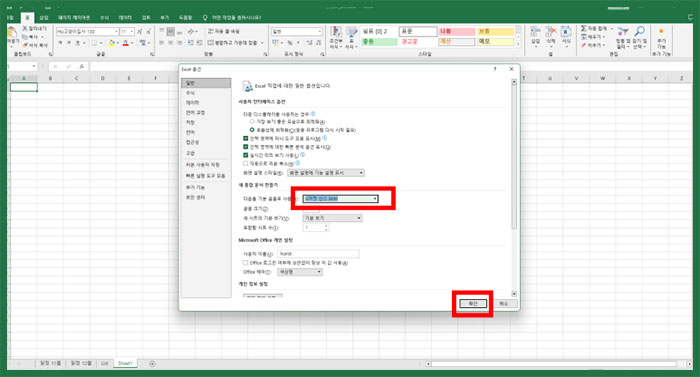Select the optimize for best appearance radio button

tap(252, 121)
